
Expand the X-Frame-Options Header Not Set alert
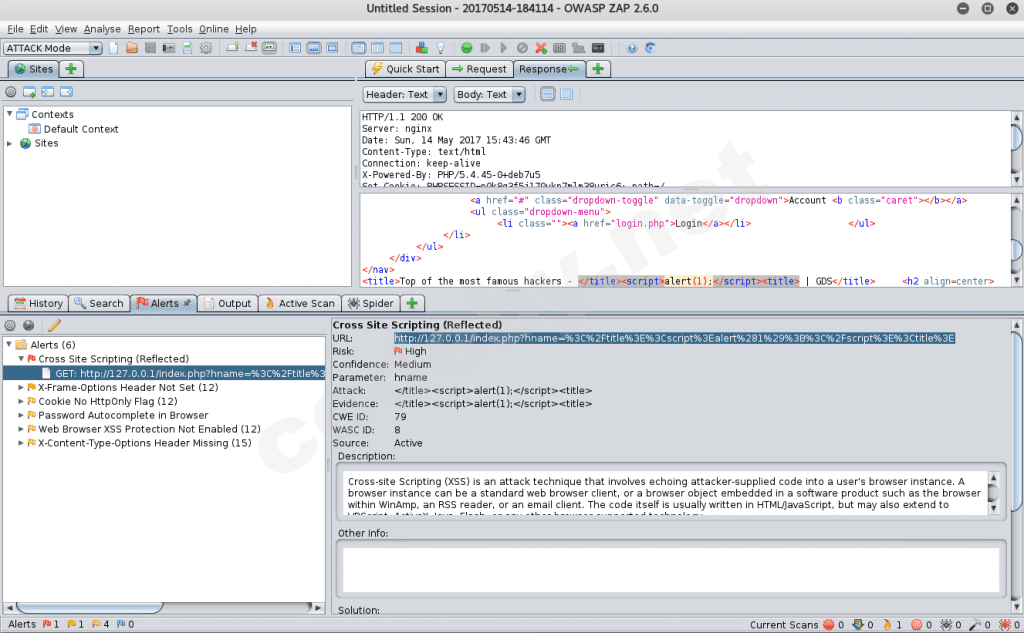(22, 387)
